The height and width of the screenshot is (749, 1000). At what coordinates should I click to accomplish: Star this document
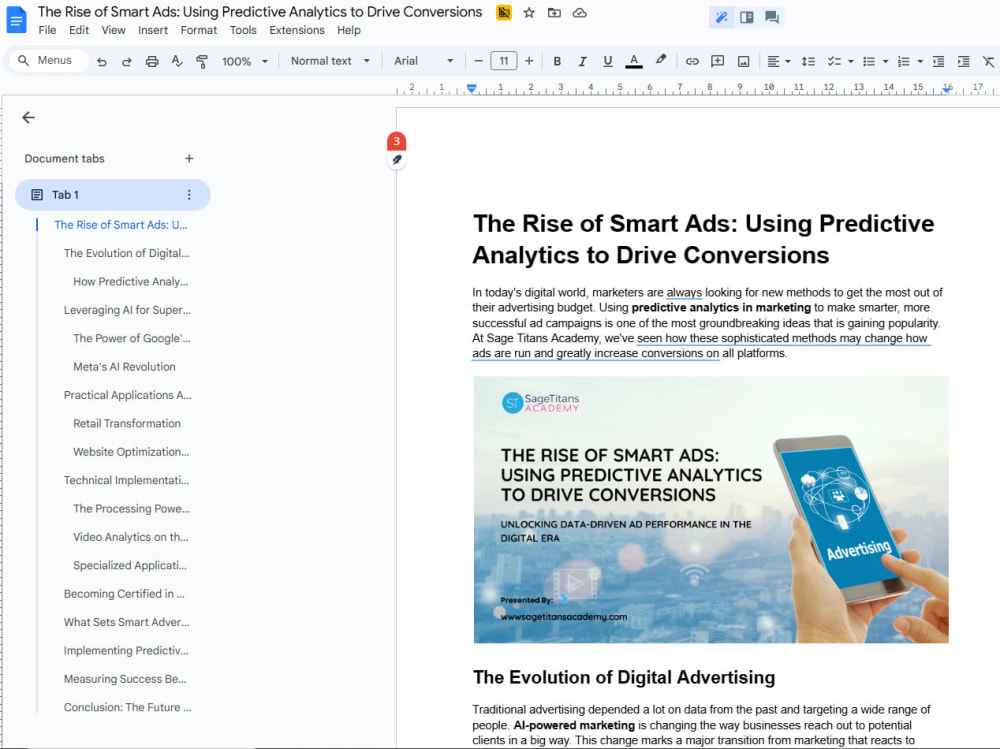click(x=529, y=13)
